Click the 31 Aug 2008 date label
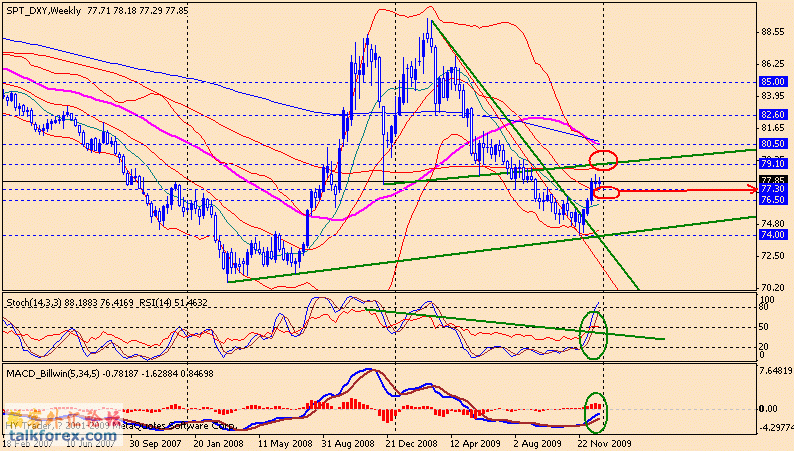The height and width of the screenshot is (451, 794). (348, 443)
